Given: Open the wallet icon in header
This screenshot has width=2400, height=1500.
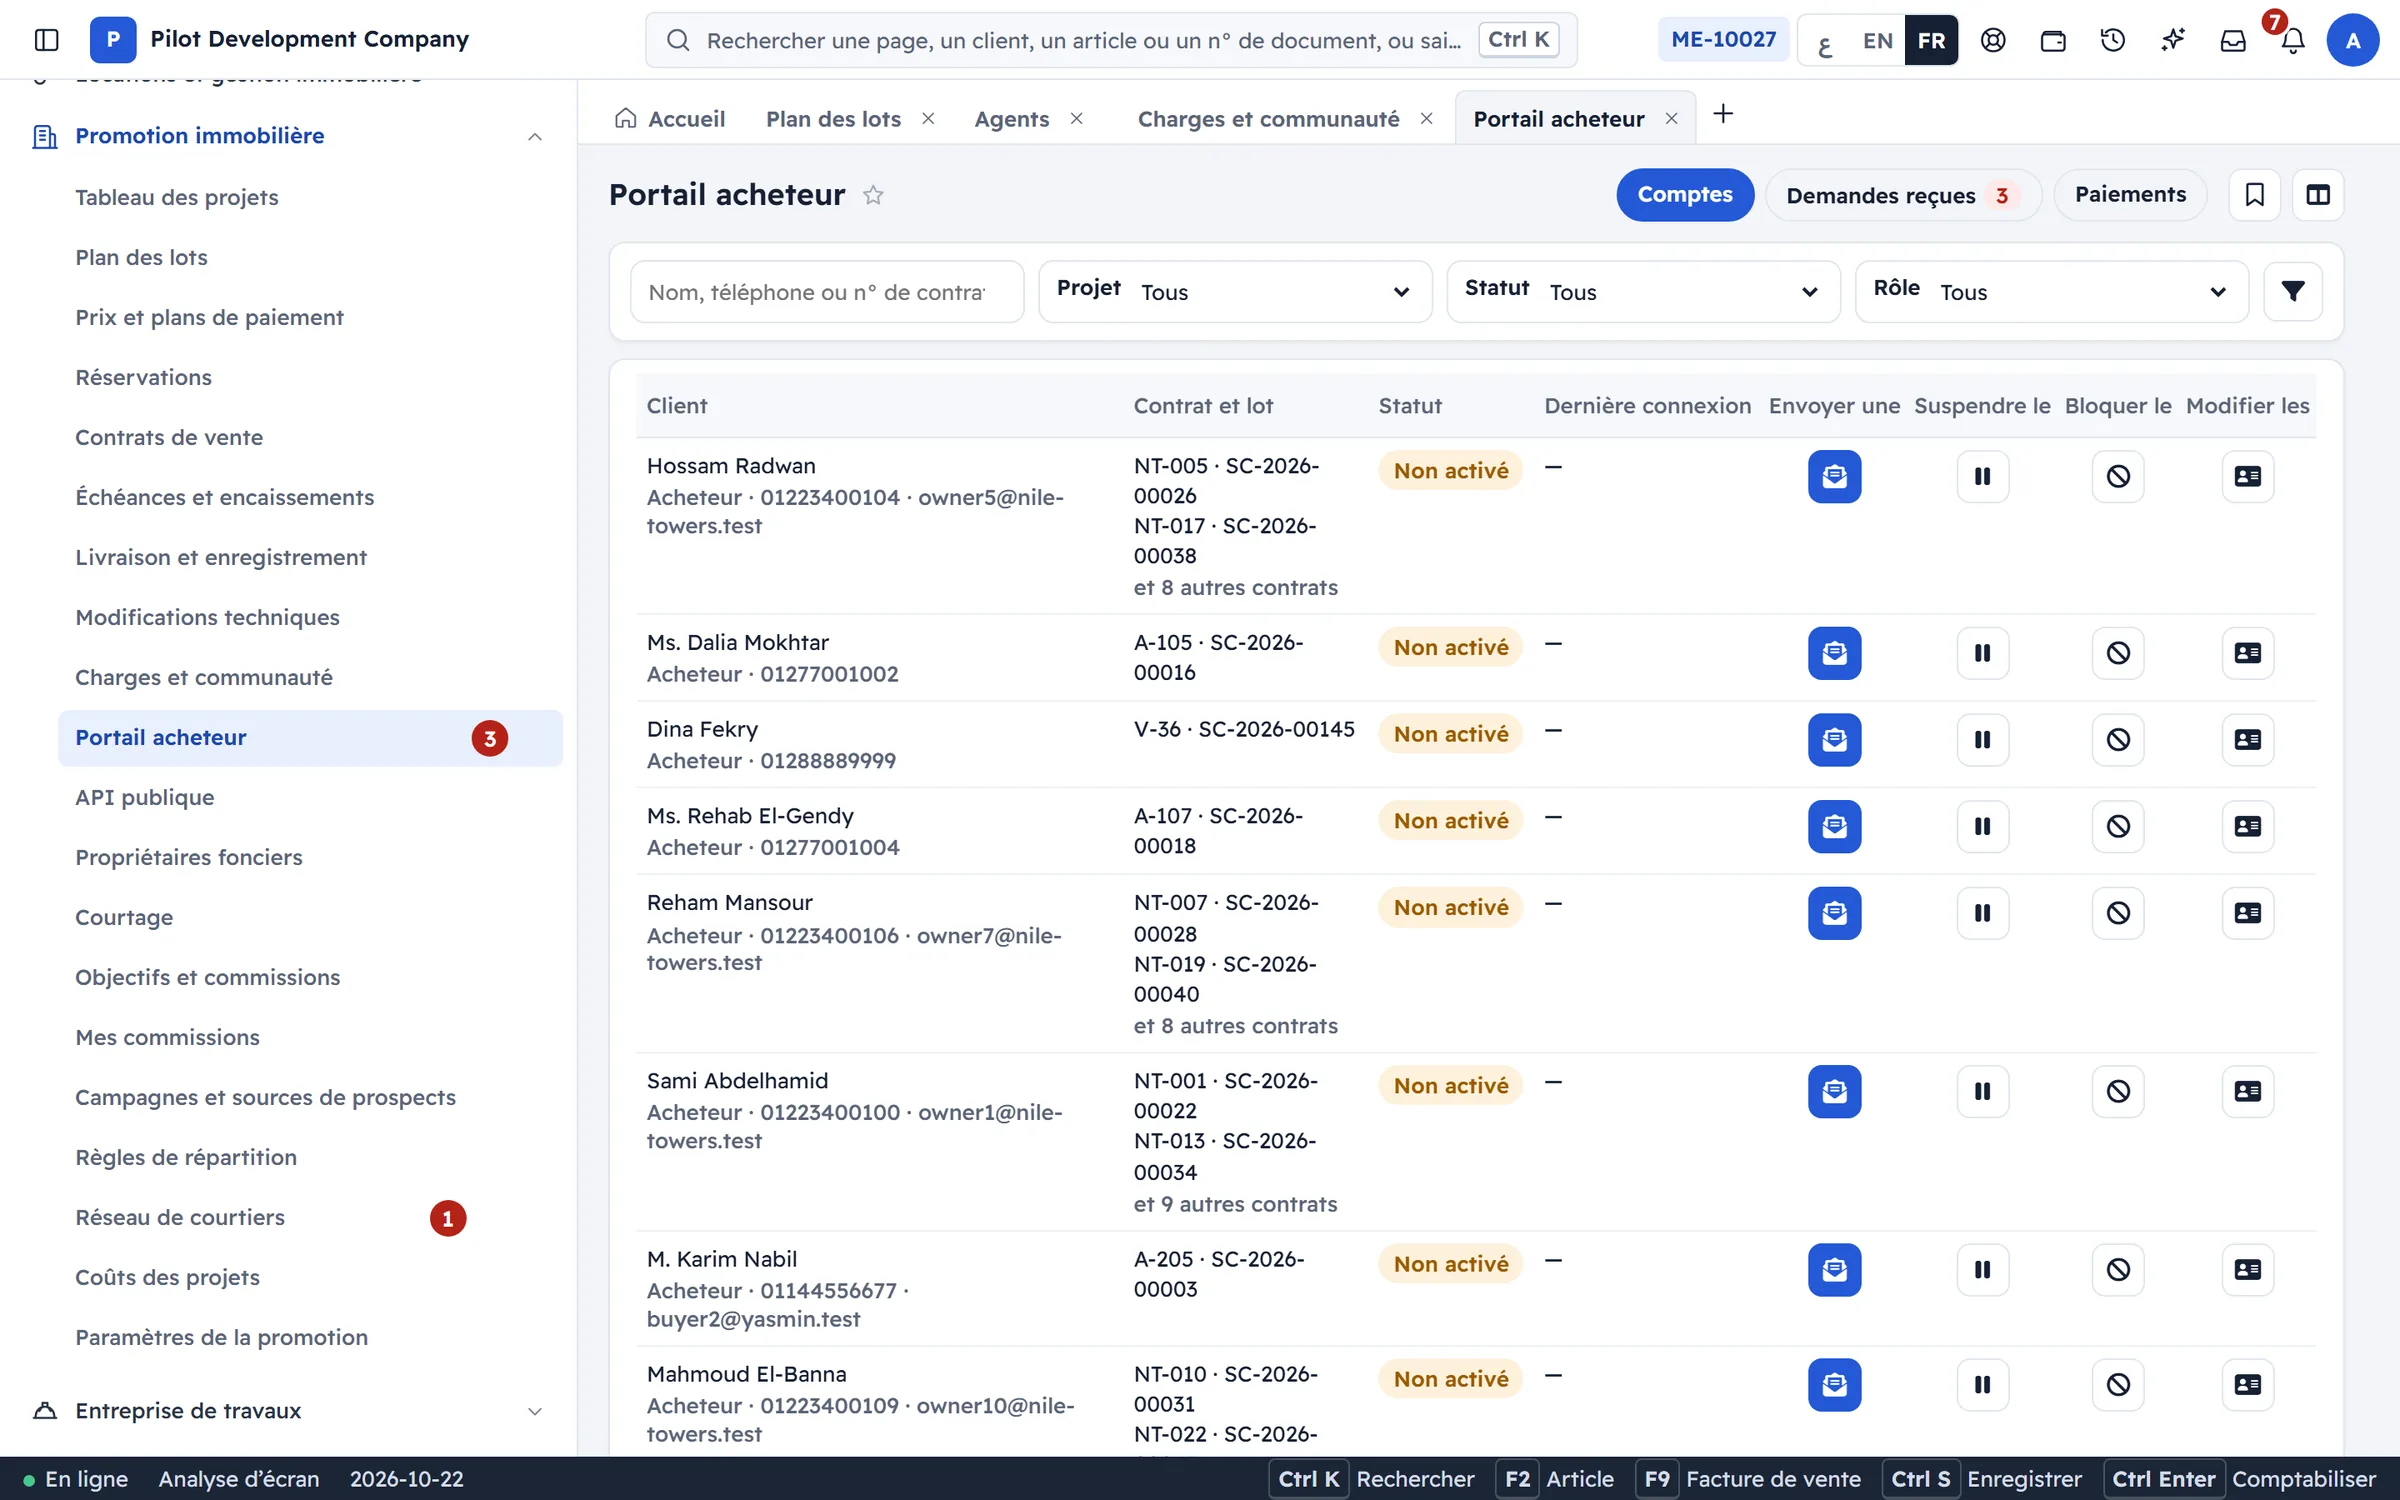Looking at the screenshot, I should 2053,40.
